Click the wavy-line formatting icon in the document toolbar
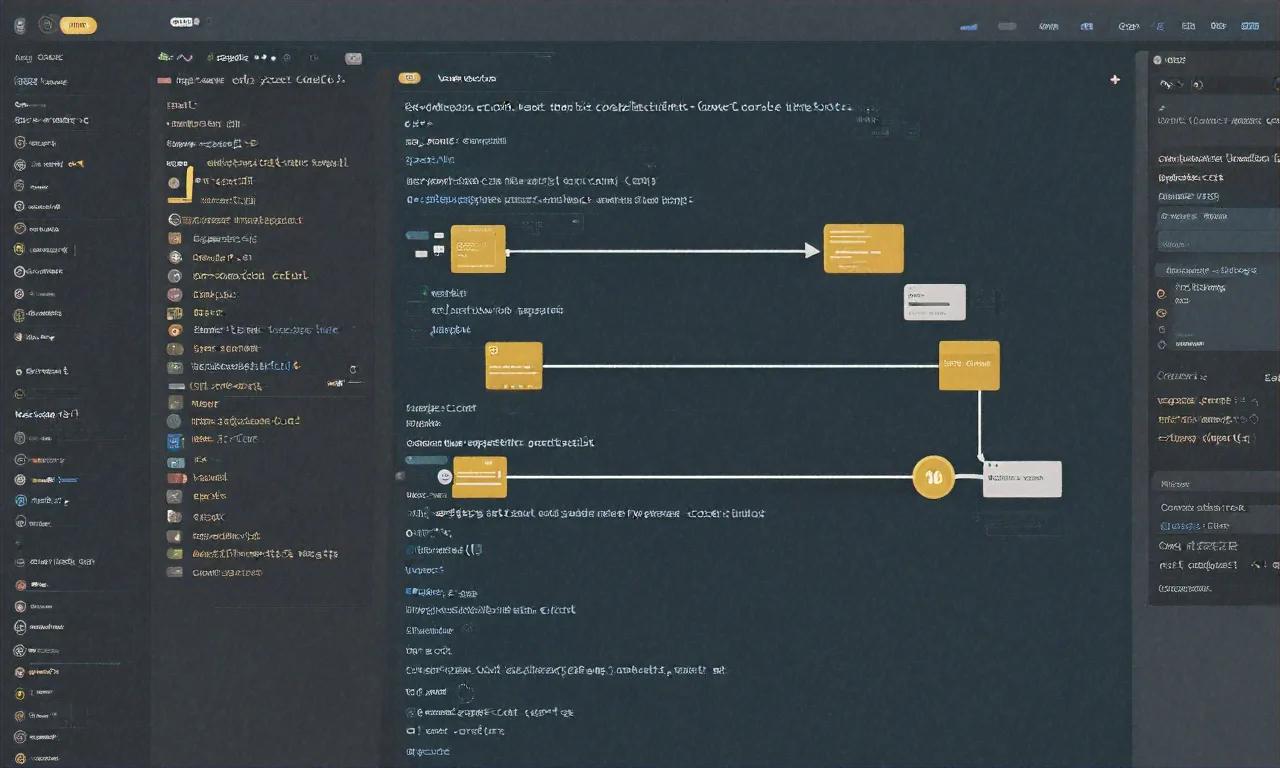1280x768 pixels. 184,57
